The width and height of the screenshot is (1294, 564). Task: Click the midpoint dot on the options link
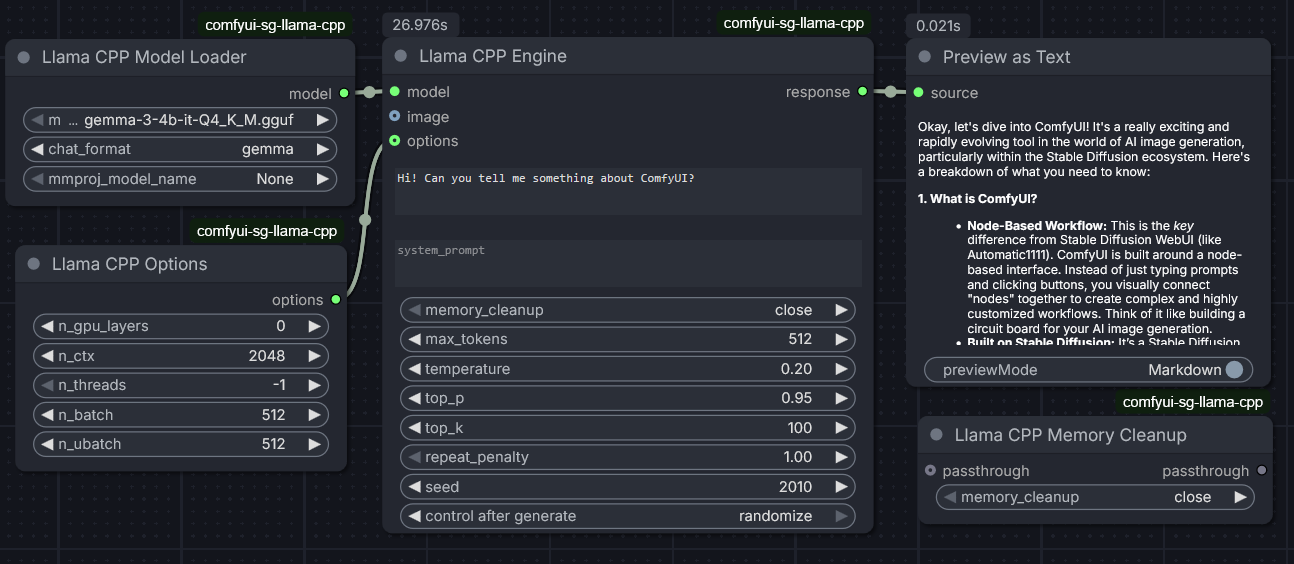pos(365,220)
